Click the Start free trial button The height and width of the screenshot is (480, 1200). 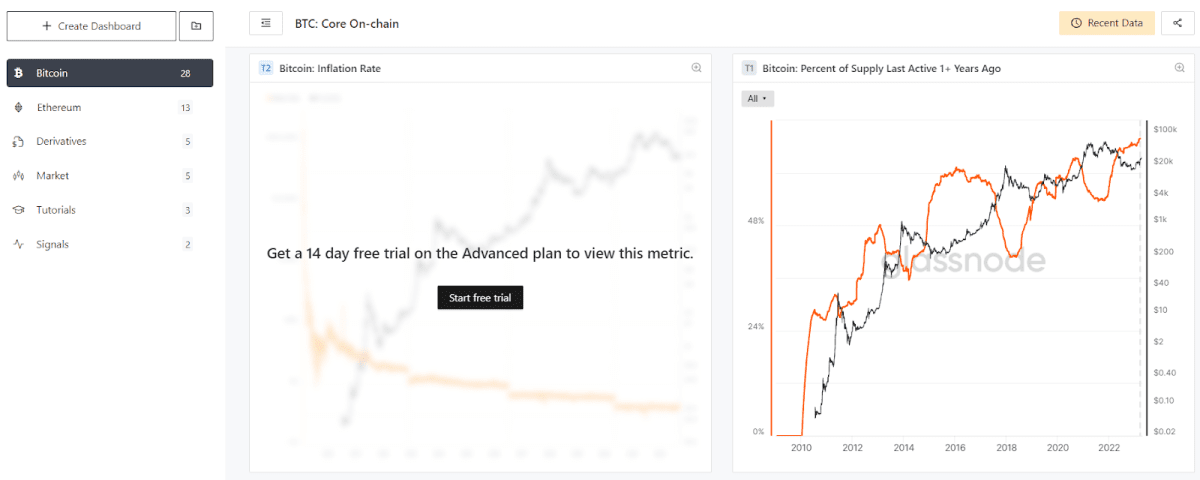[480, 297]
